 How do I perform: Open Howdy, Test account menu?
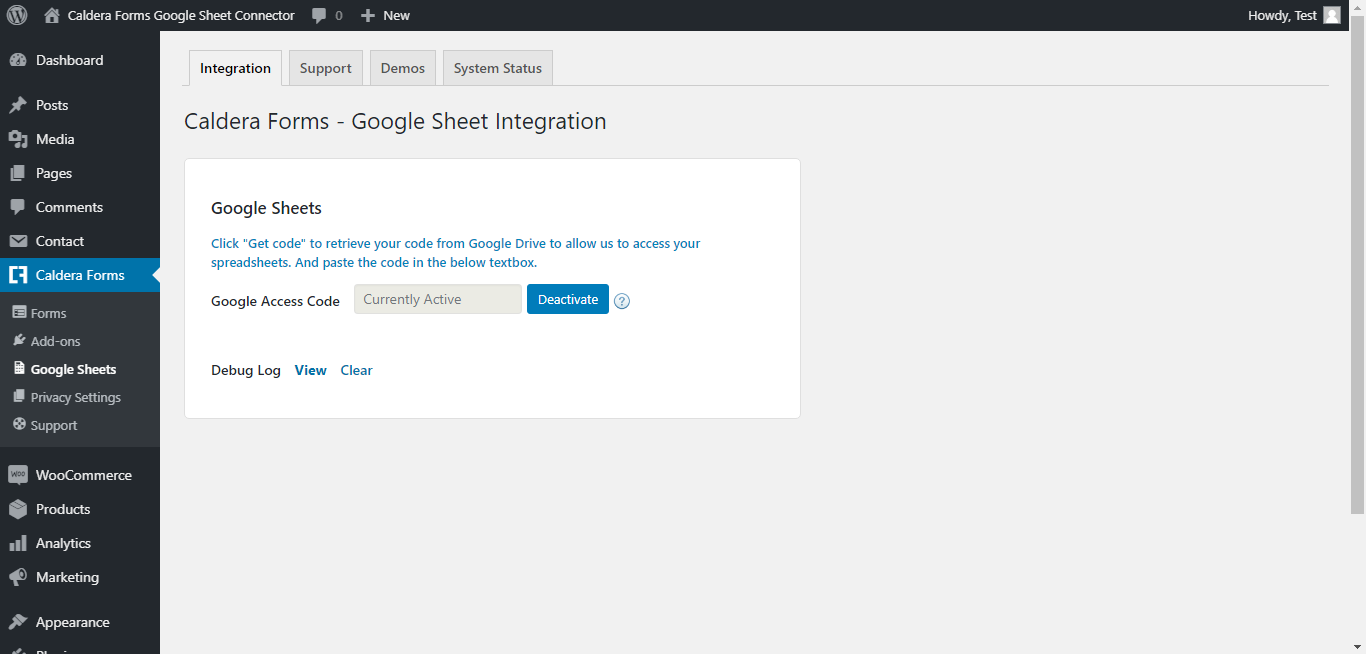1294,15
